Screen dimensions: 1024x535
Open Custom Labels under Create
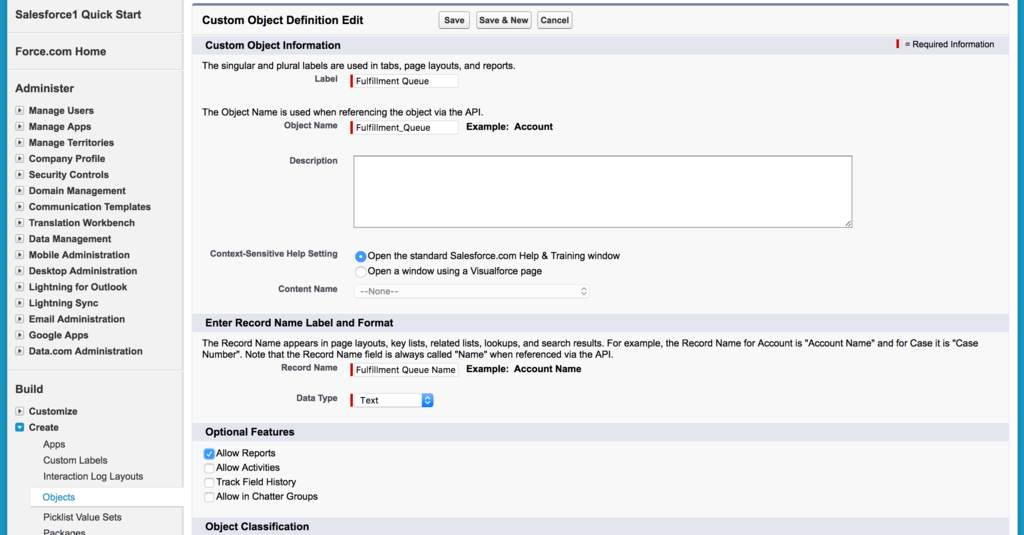coord(75,460)
